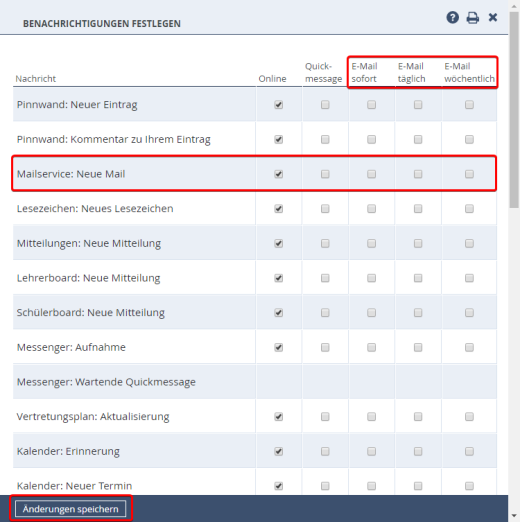Screen dimensions: 520x522
Task: Enable Quickmessage for Messenger: Aufnahme
Action: 325,347
